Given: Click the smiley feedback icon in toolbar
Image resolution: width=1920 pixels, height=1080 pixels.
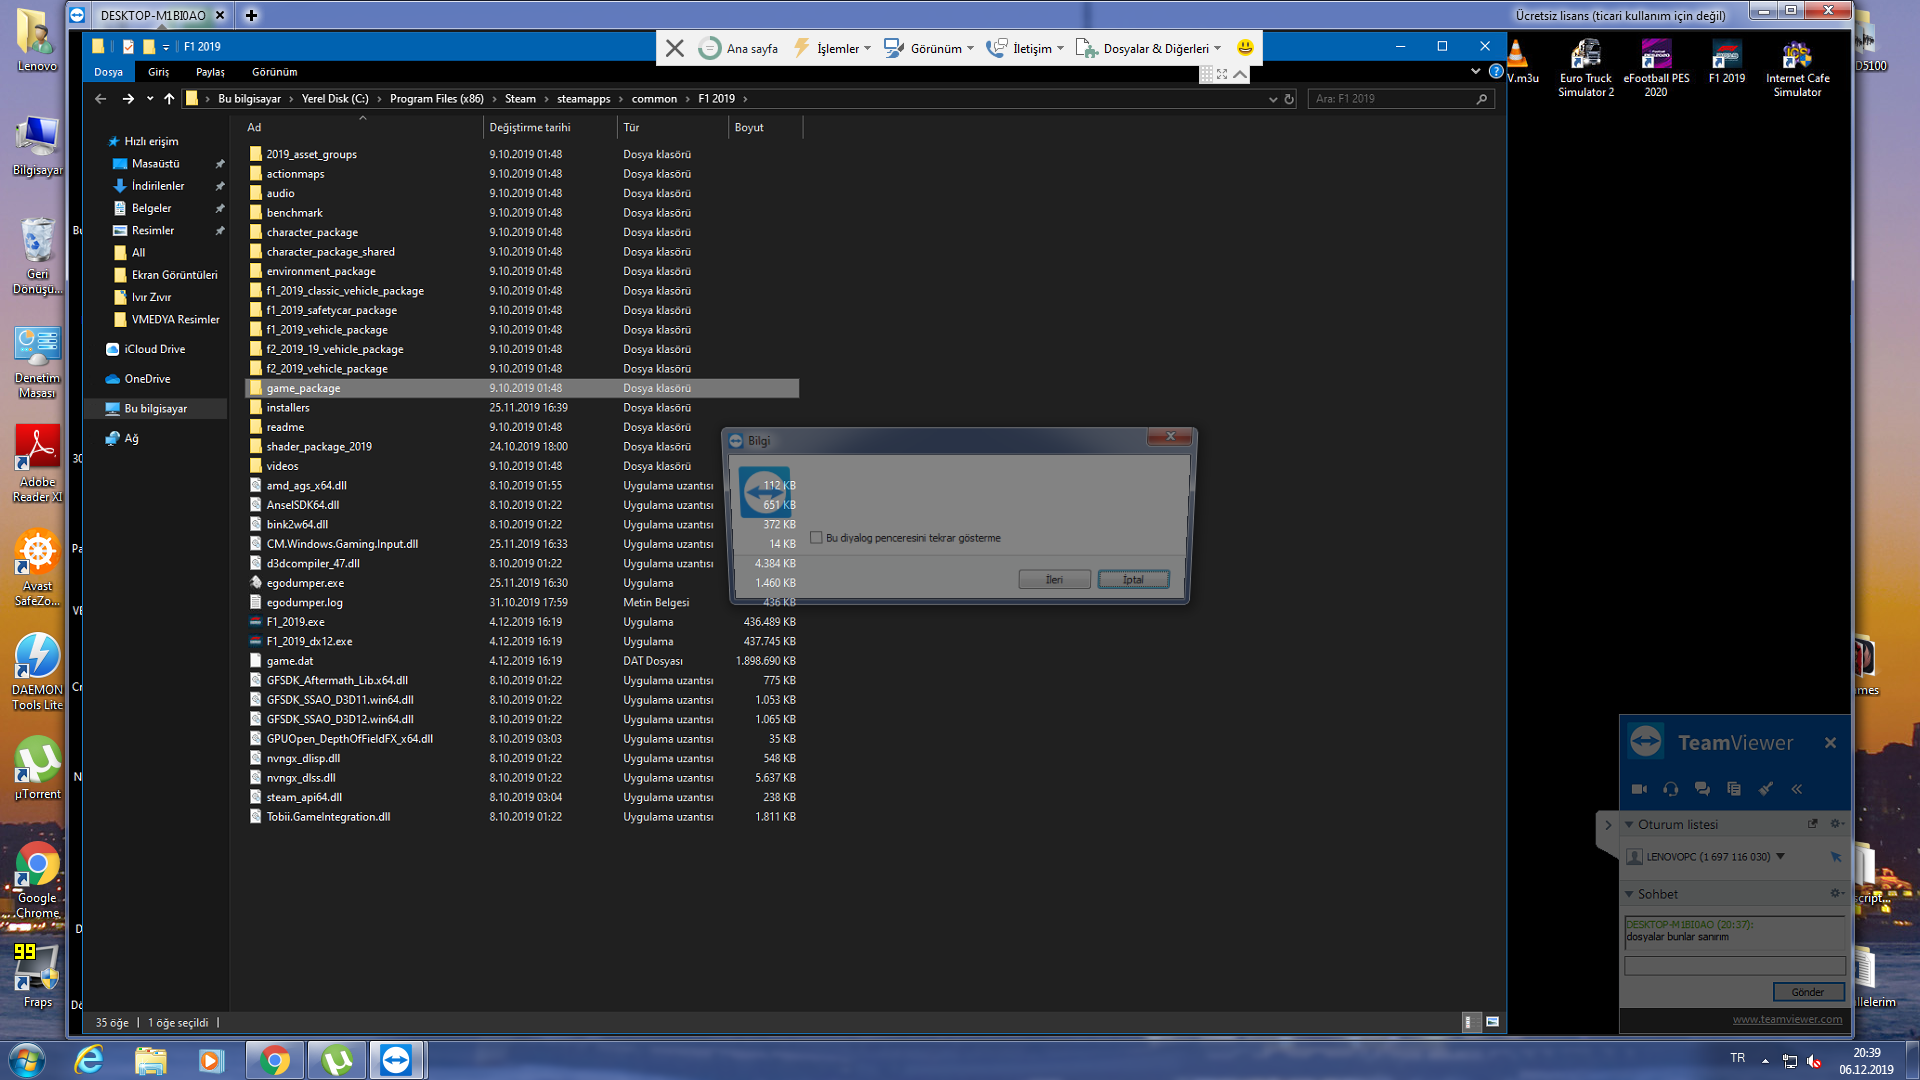Looking at the screenshot, I should 1245,47.
